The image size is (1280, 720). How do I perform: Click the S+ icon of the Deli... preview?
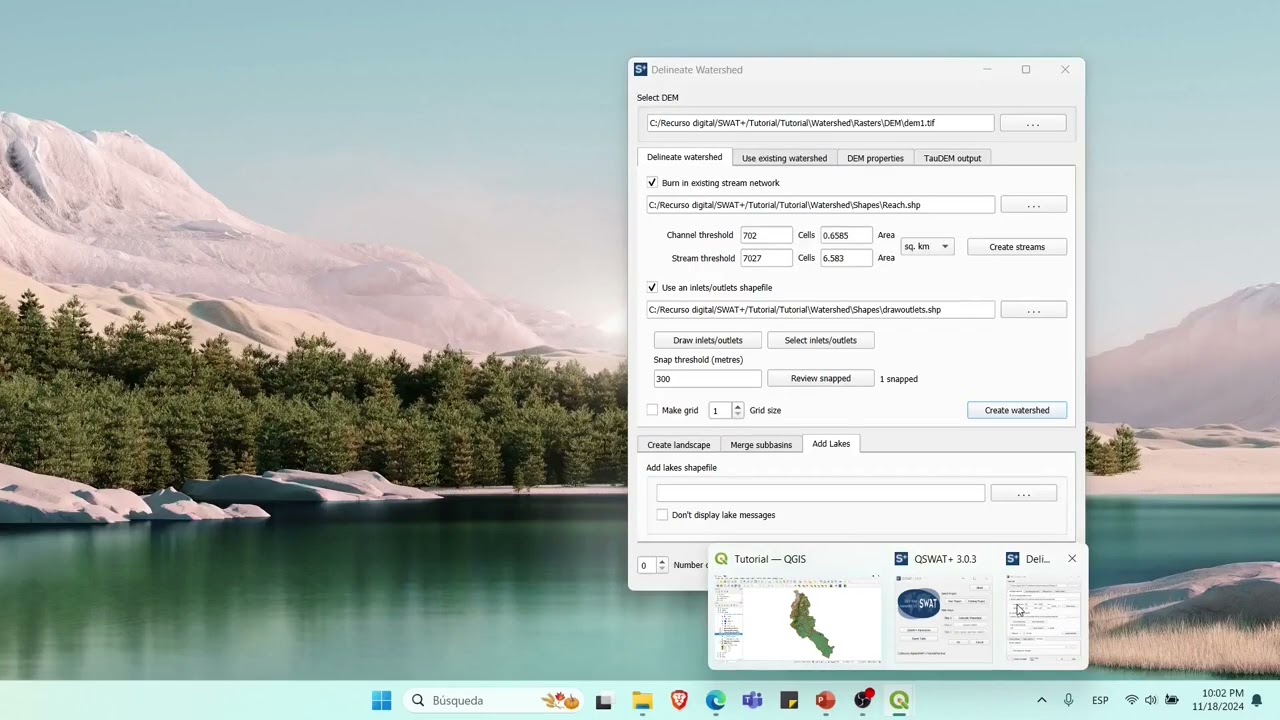1013,559
